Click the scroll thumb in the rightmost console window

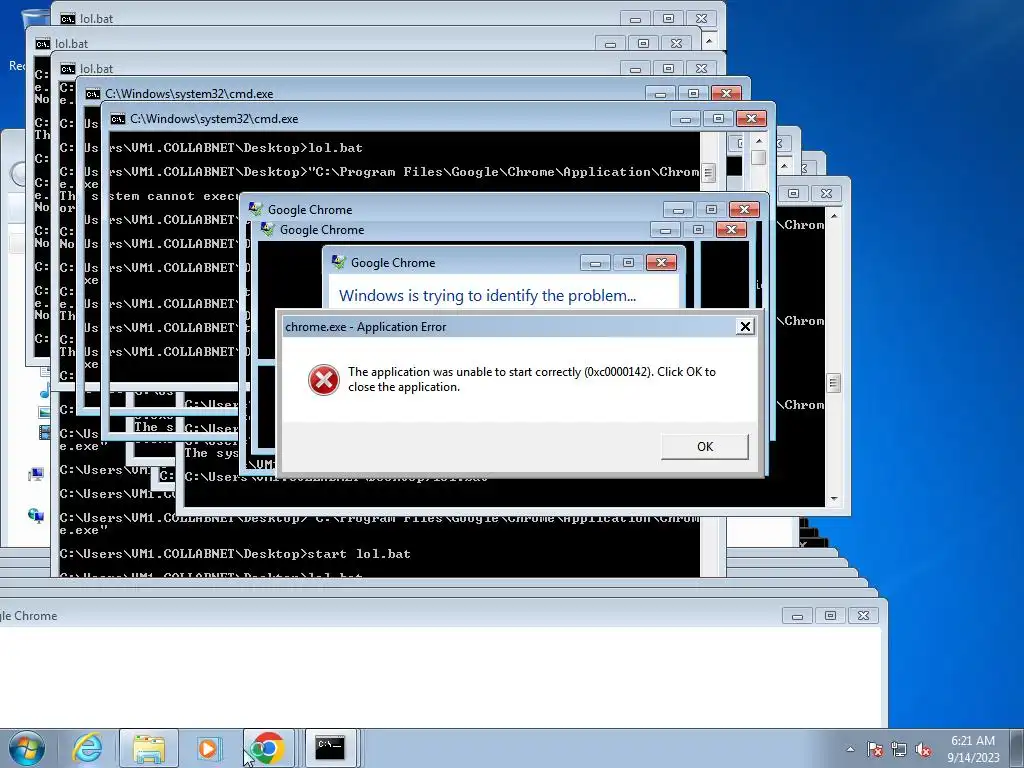click(x=833, y=383)
